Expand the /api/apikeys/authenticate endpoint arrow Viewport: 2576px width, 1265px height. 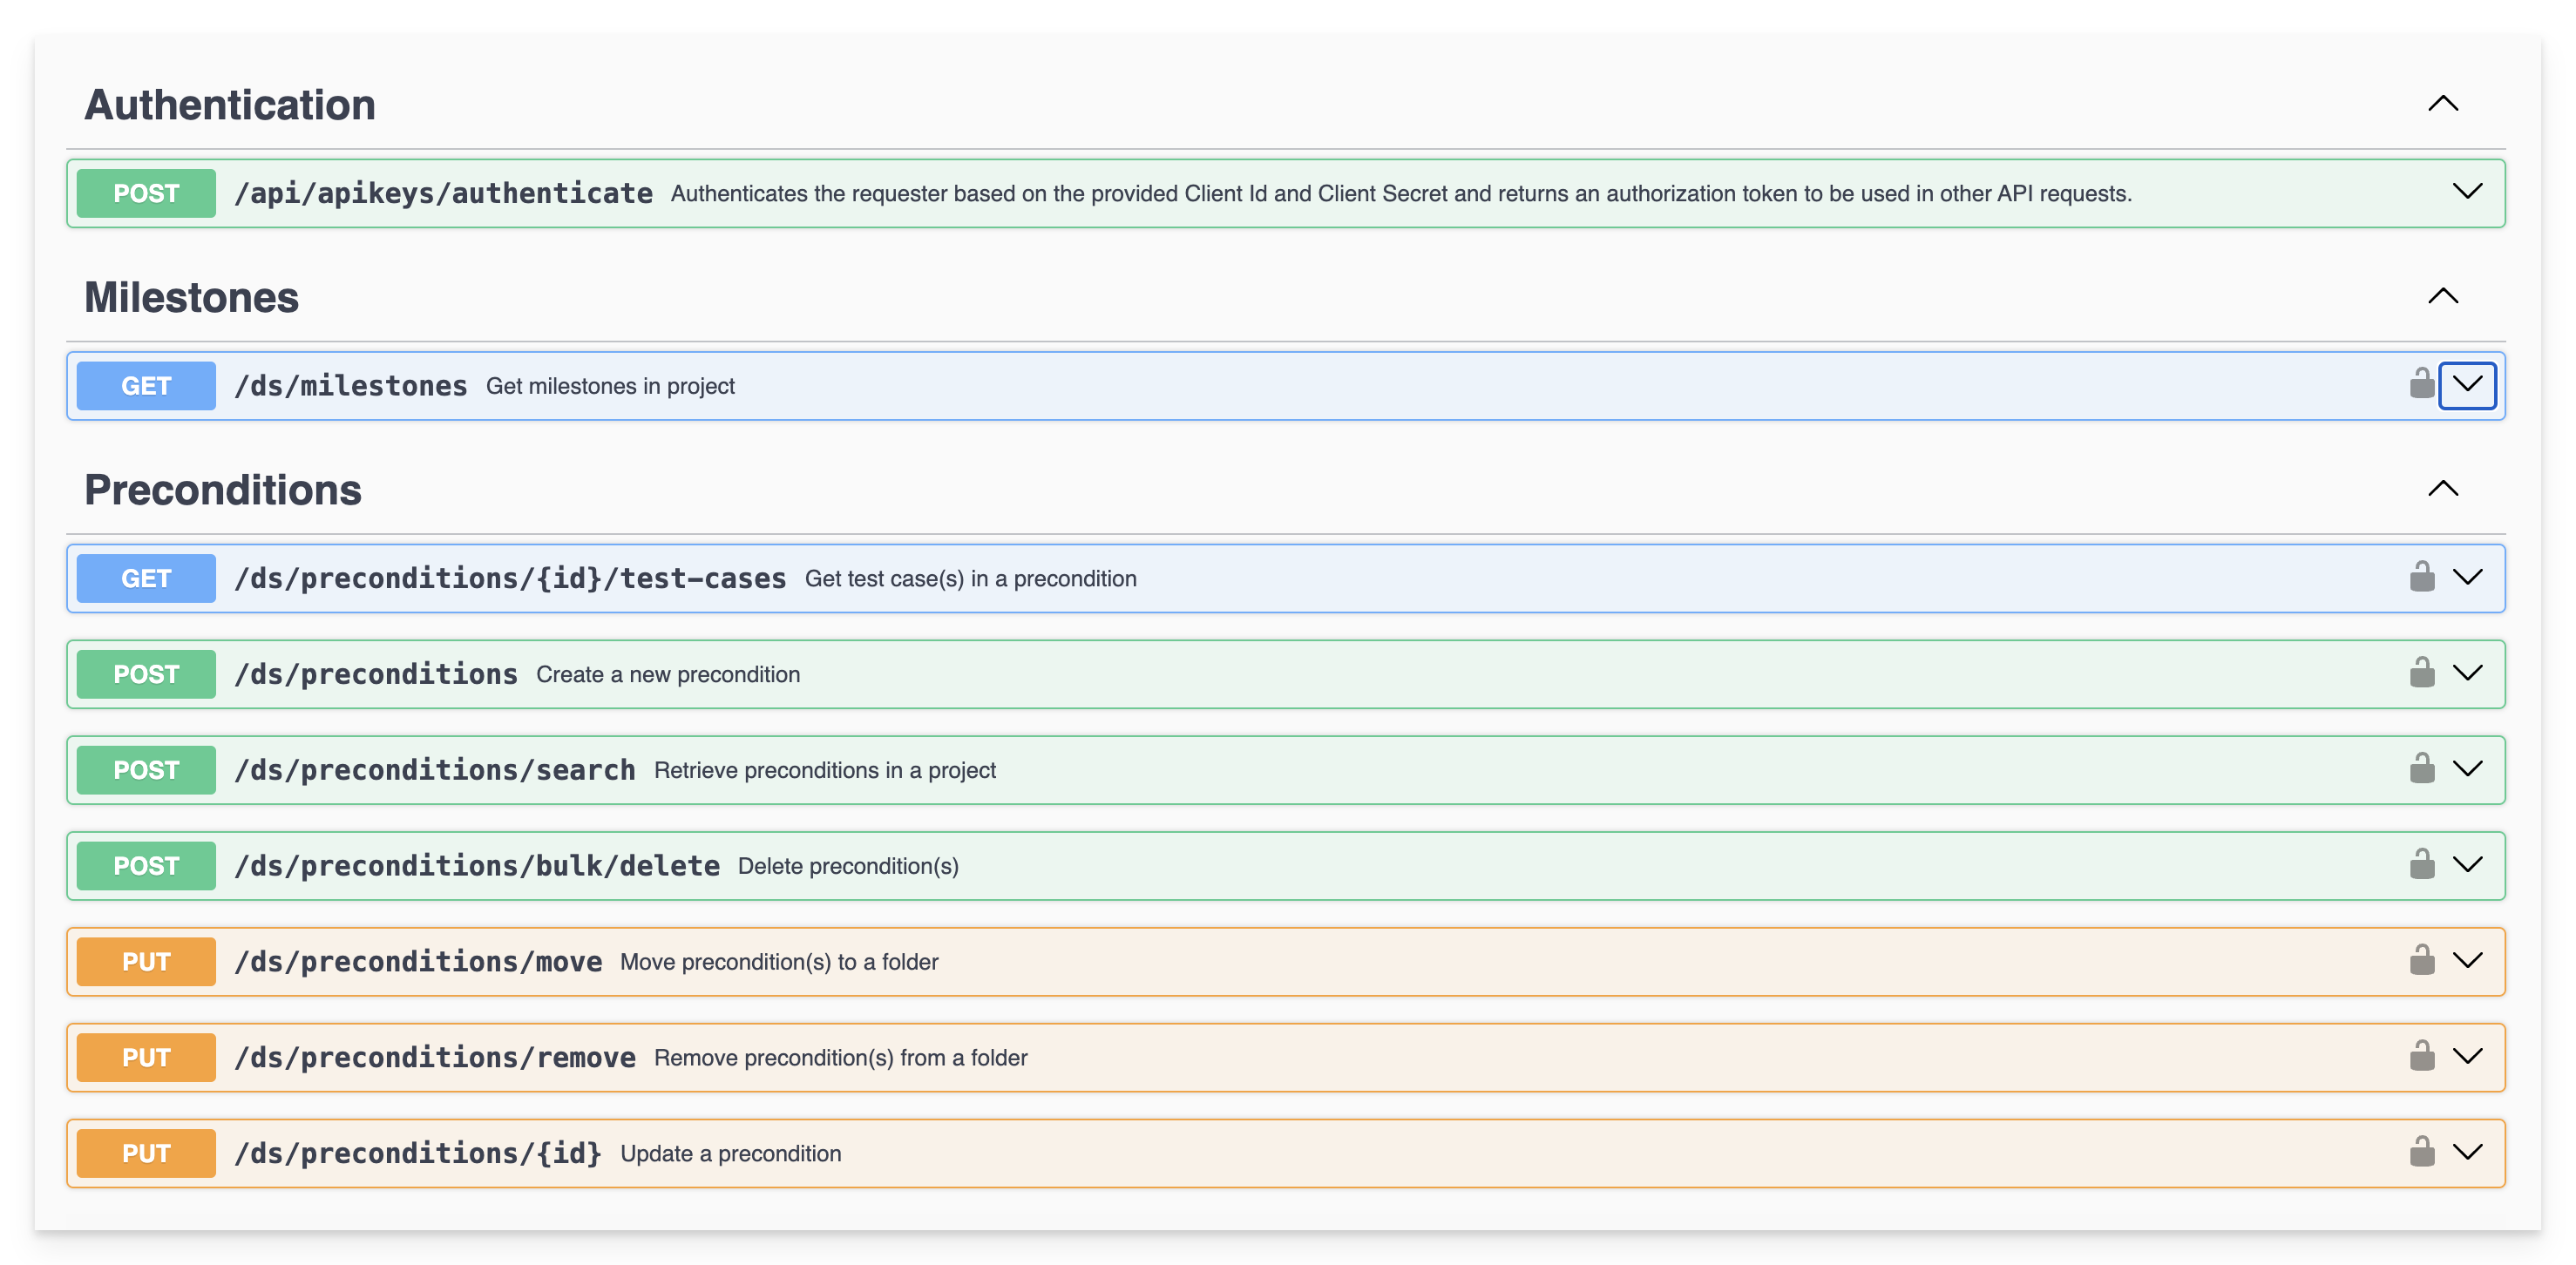click(2467, 192)
